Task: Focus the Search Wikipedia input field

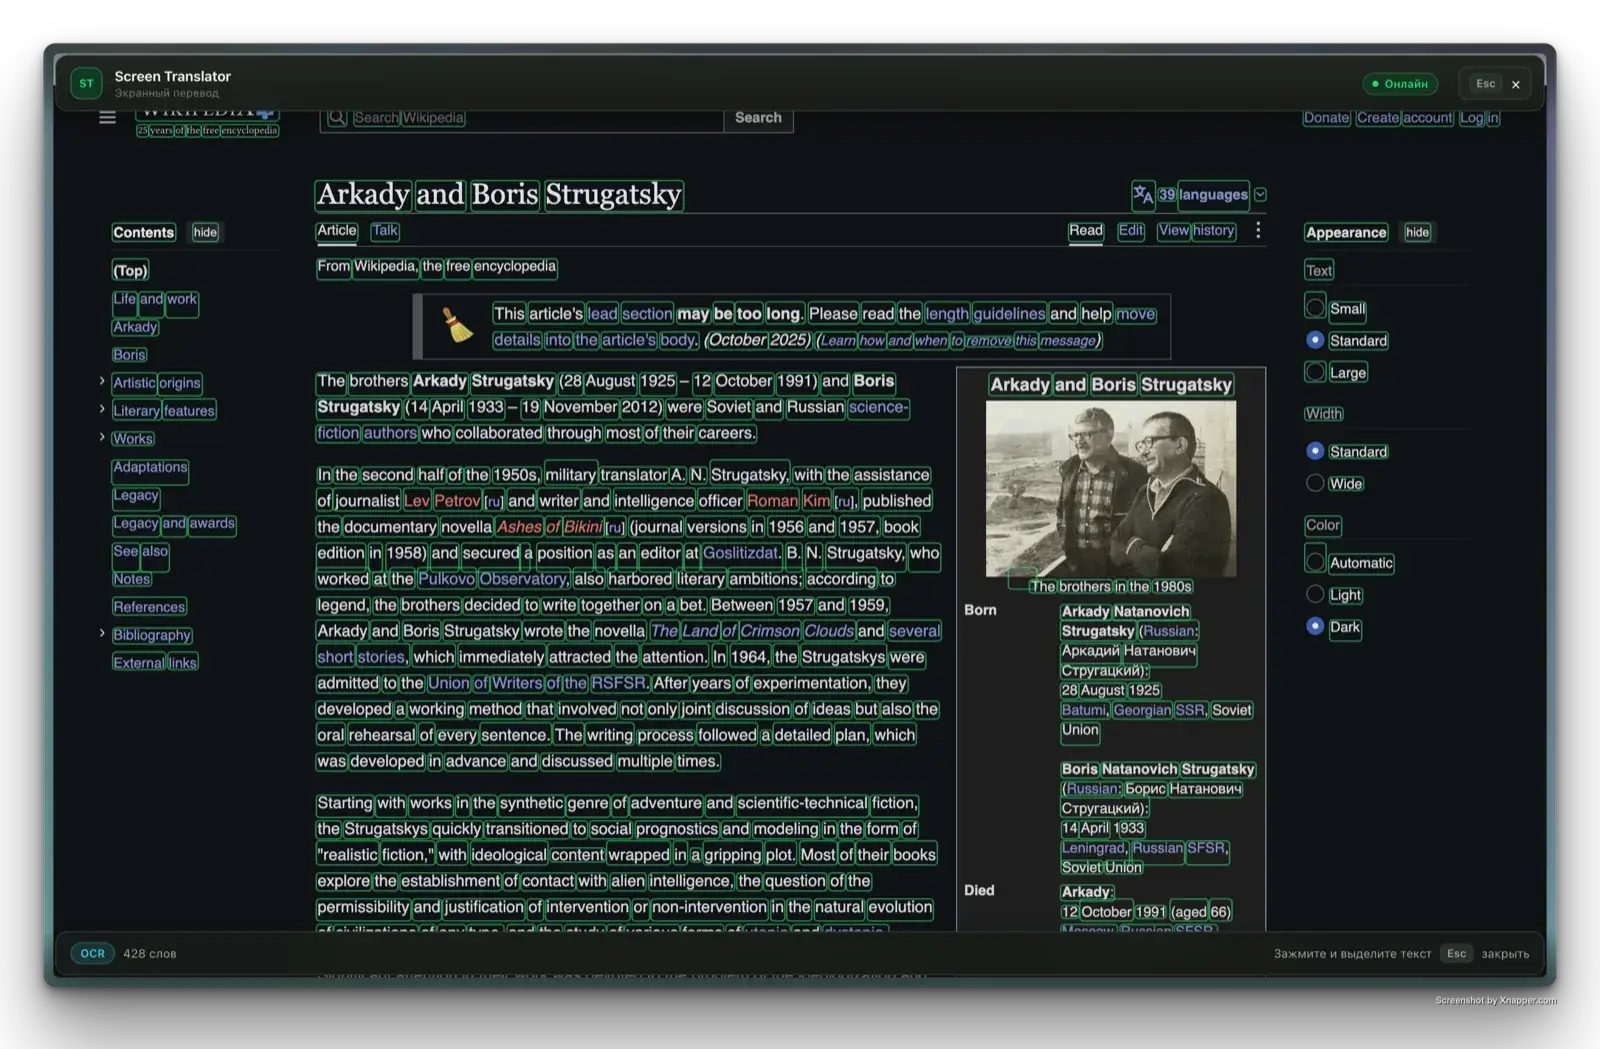Action: pyautogui.click(x=521, y=118)
